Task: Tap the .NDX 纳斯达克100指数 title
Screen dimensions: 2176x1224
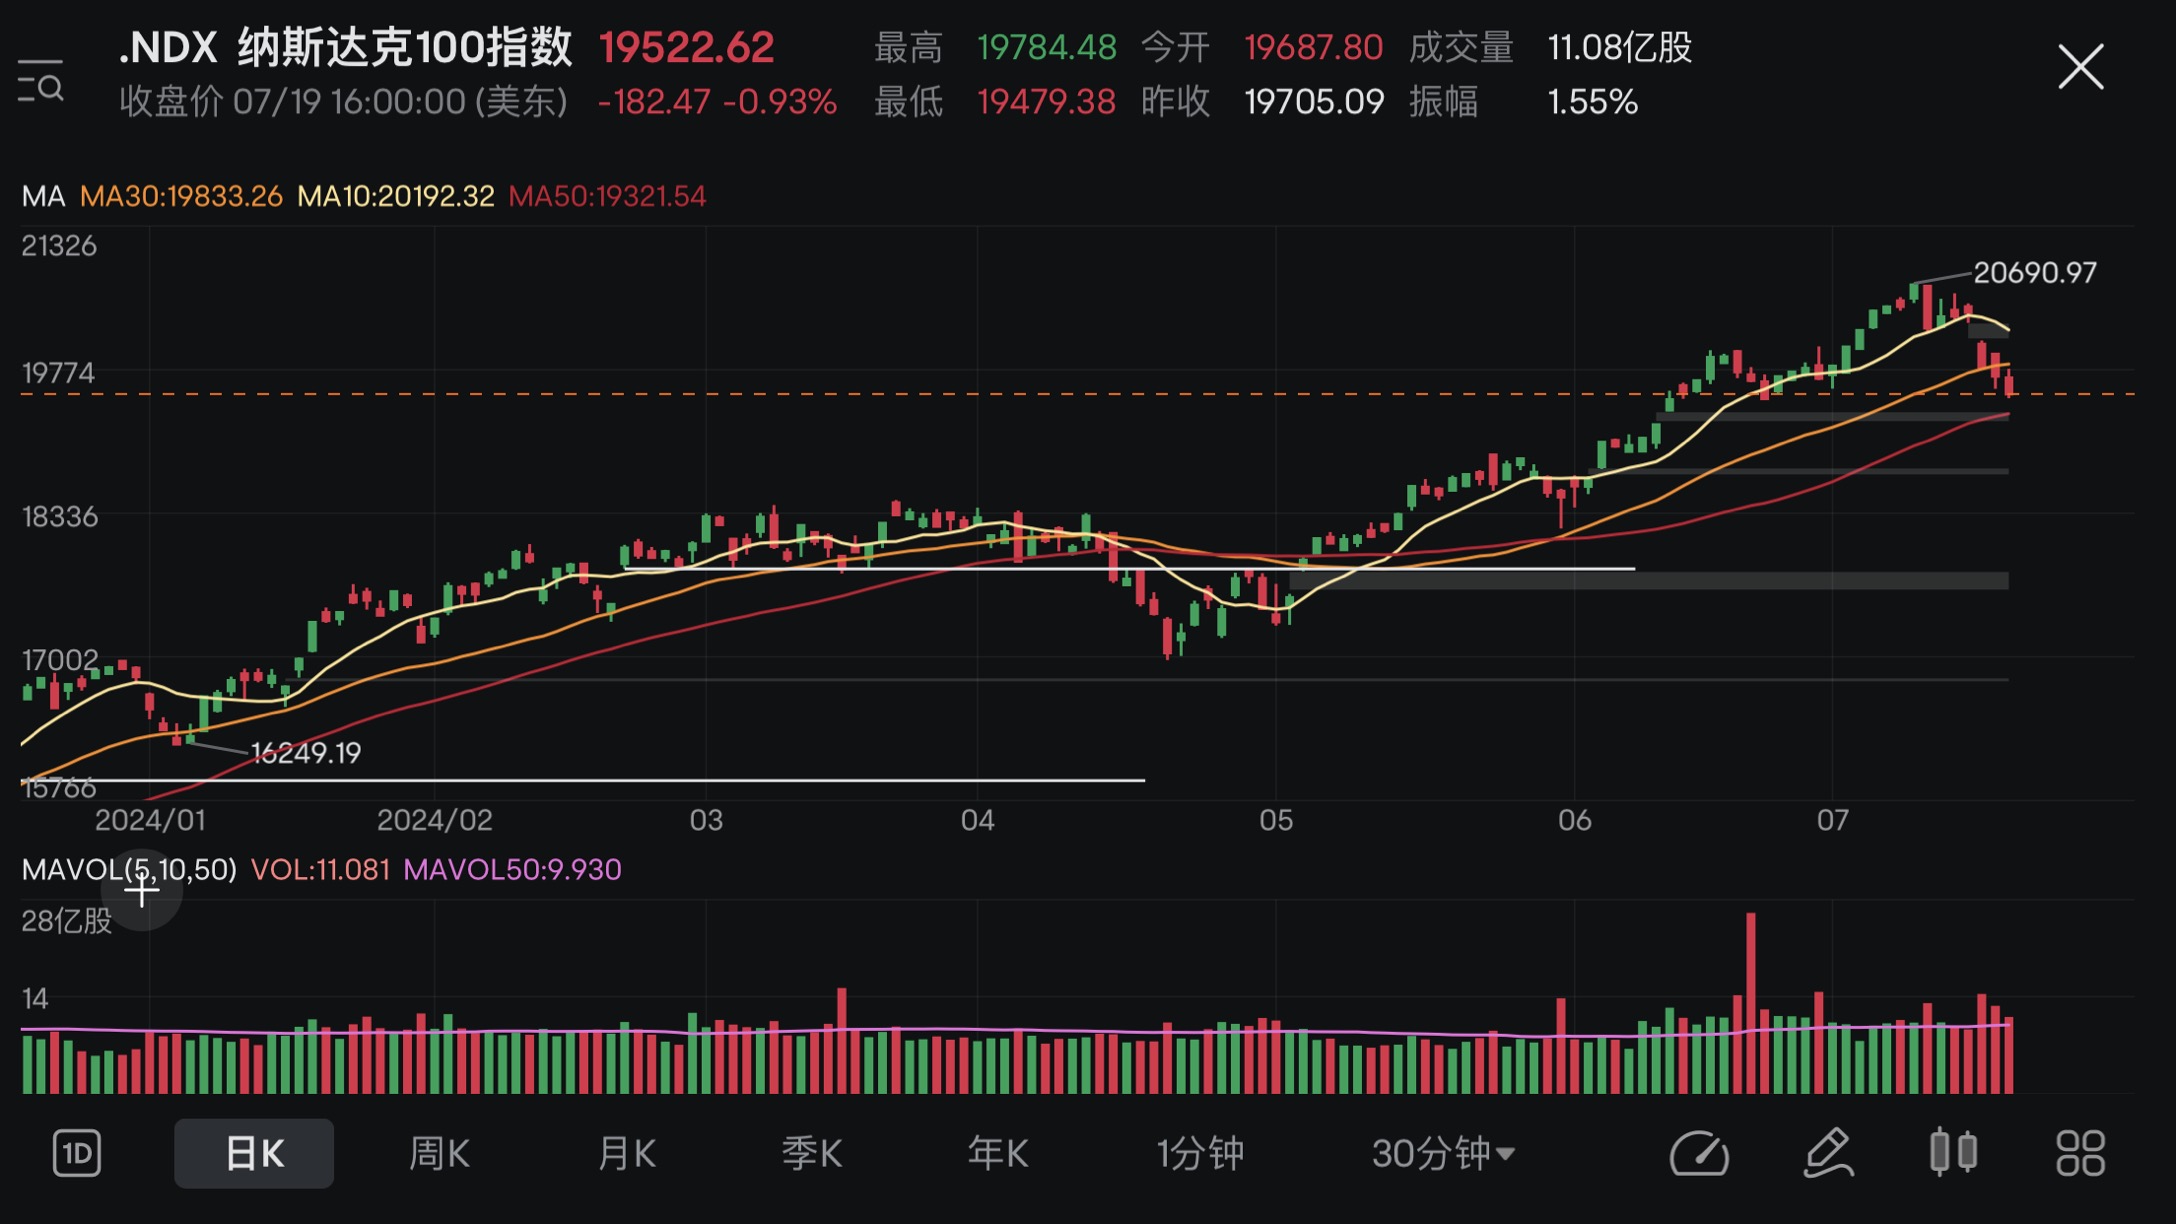Action: tap(345, 47)
